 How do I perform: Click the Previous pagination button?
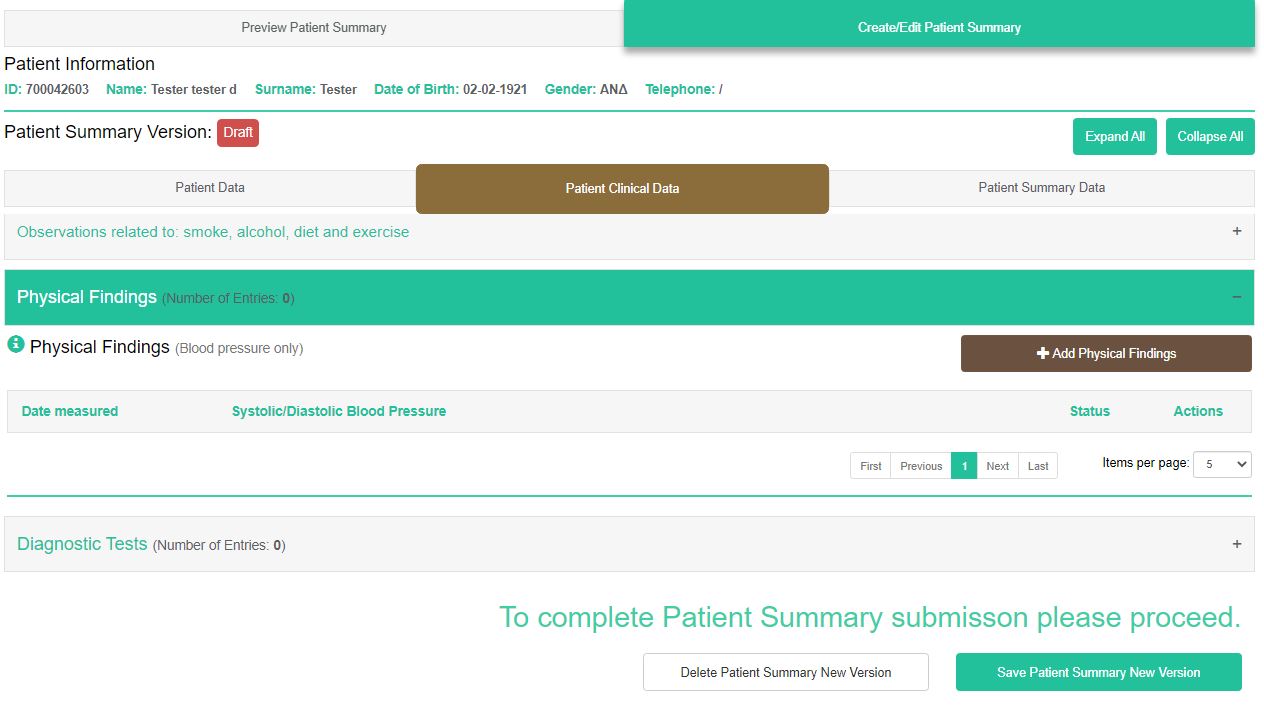(x=921, y=466)
